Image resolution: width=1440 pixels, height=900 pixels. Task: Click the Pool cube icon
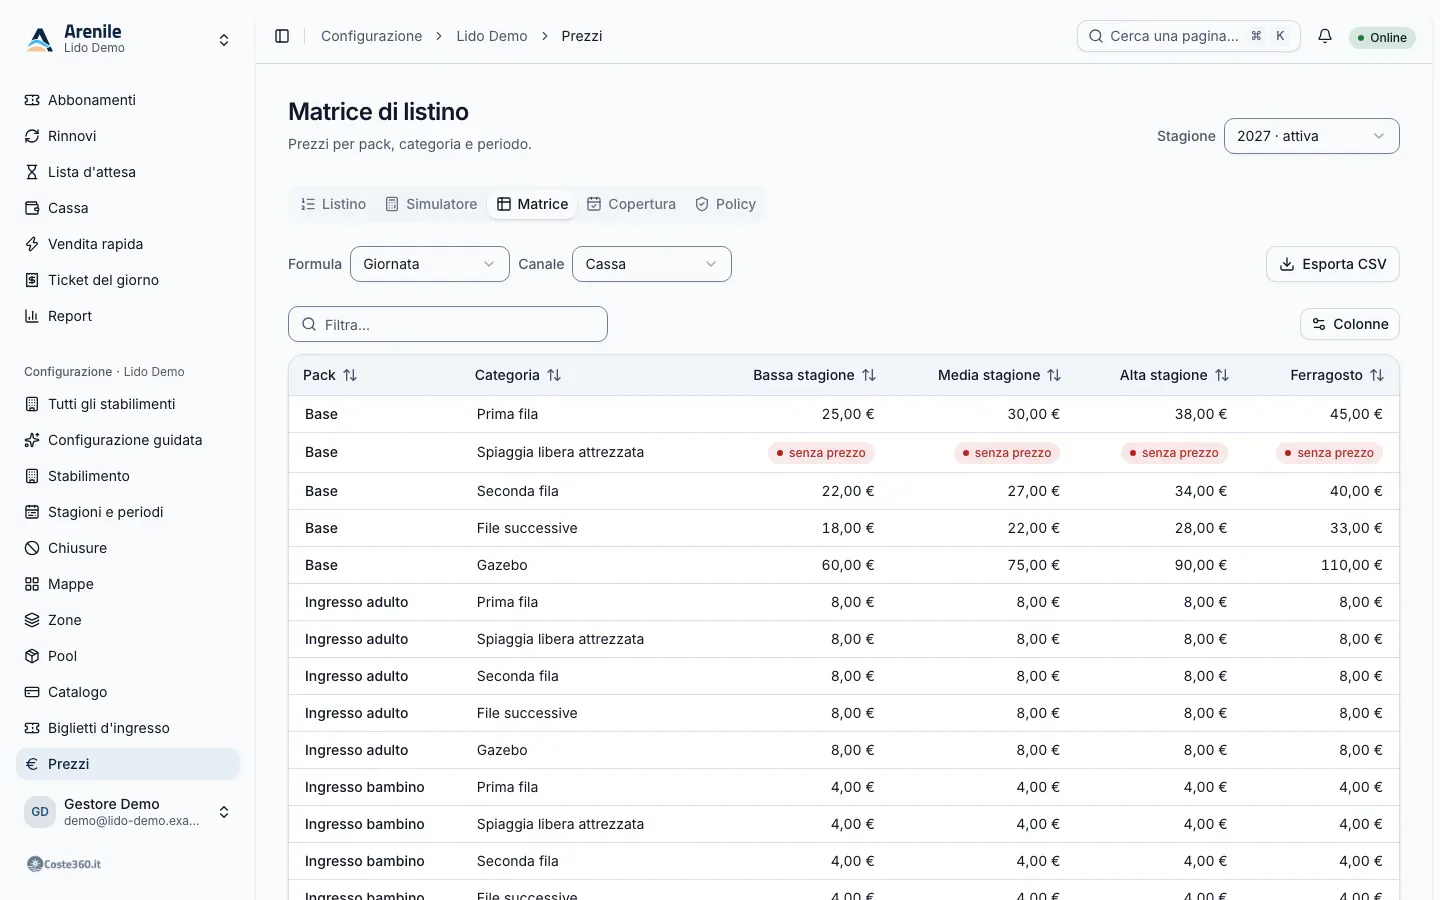click(x=32, y=656)
